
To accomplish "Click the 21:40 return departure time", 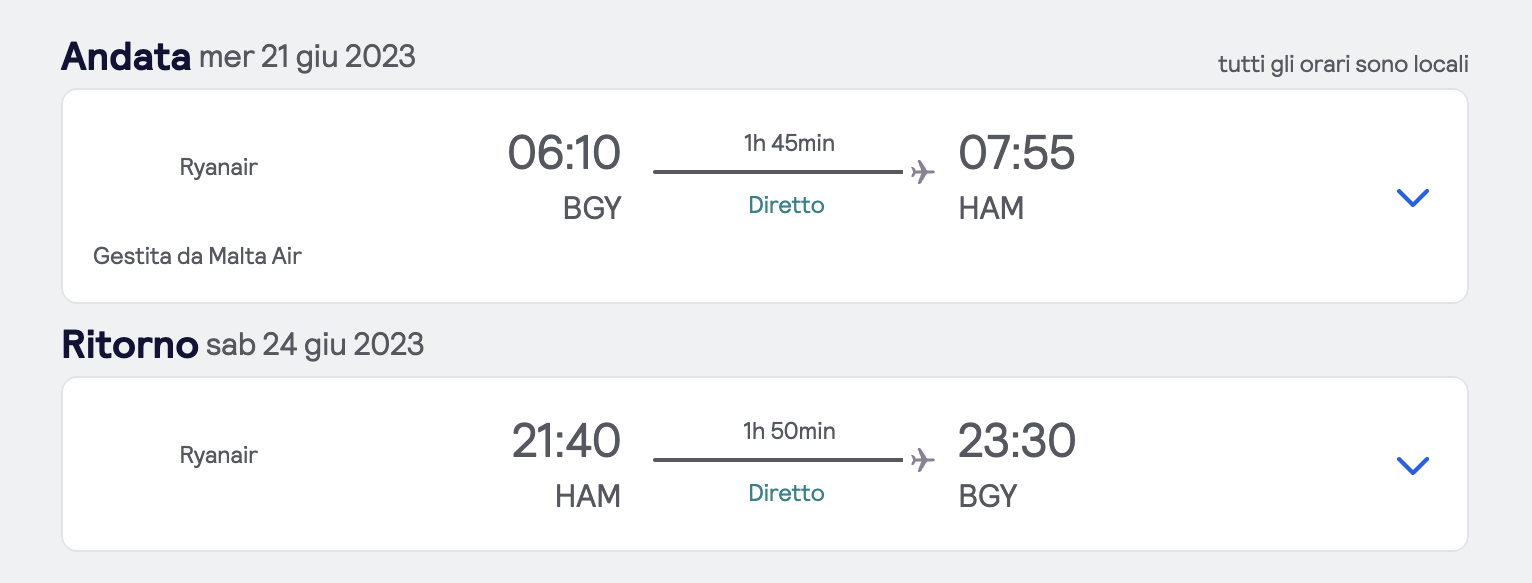I will 566,442.
